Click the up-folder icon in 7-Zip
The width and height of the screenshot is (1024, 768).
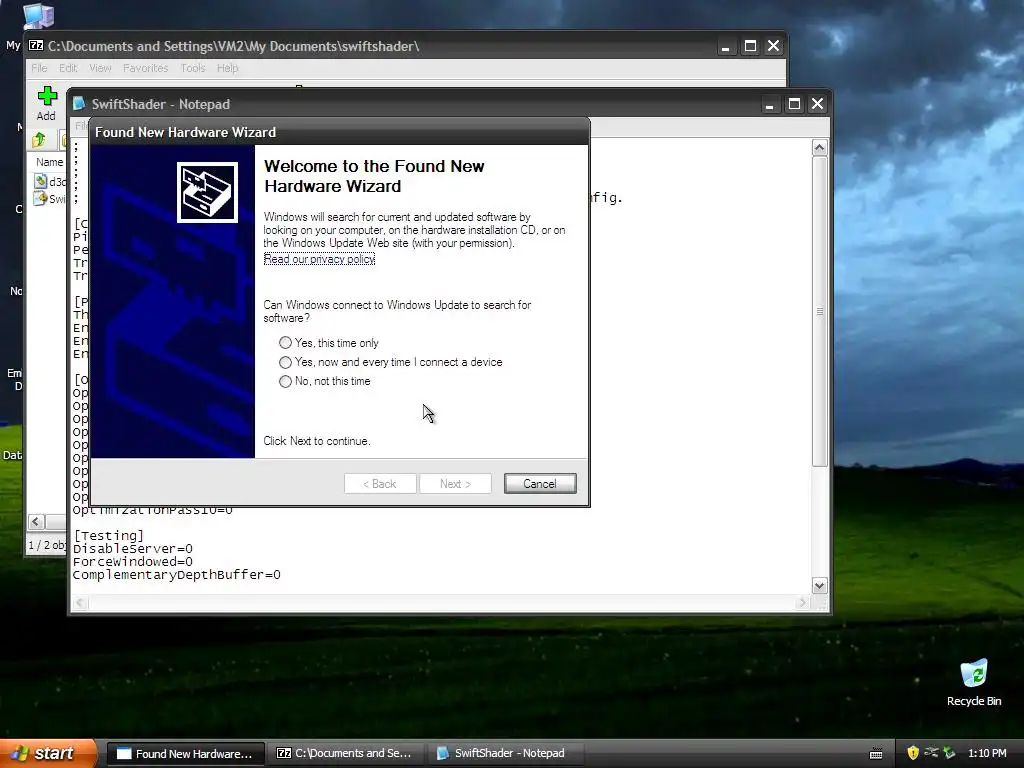coord(39,139)
